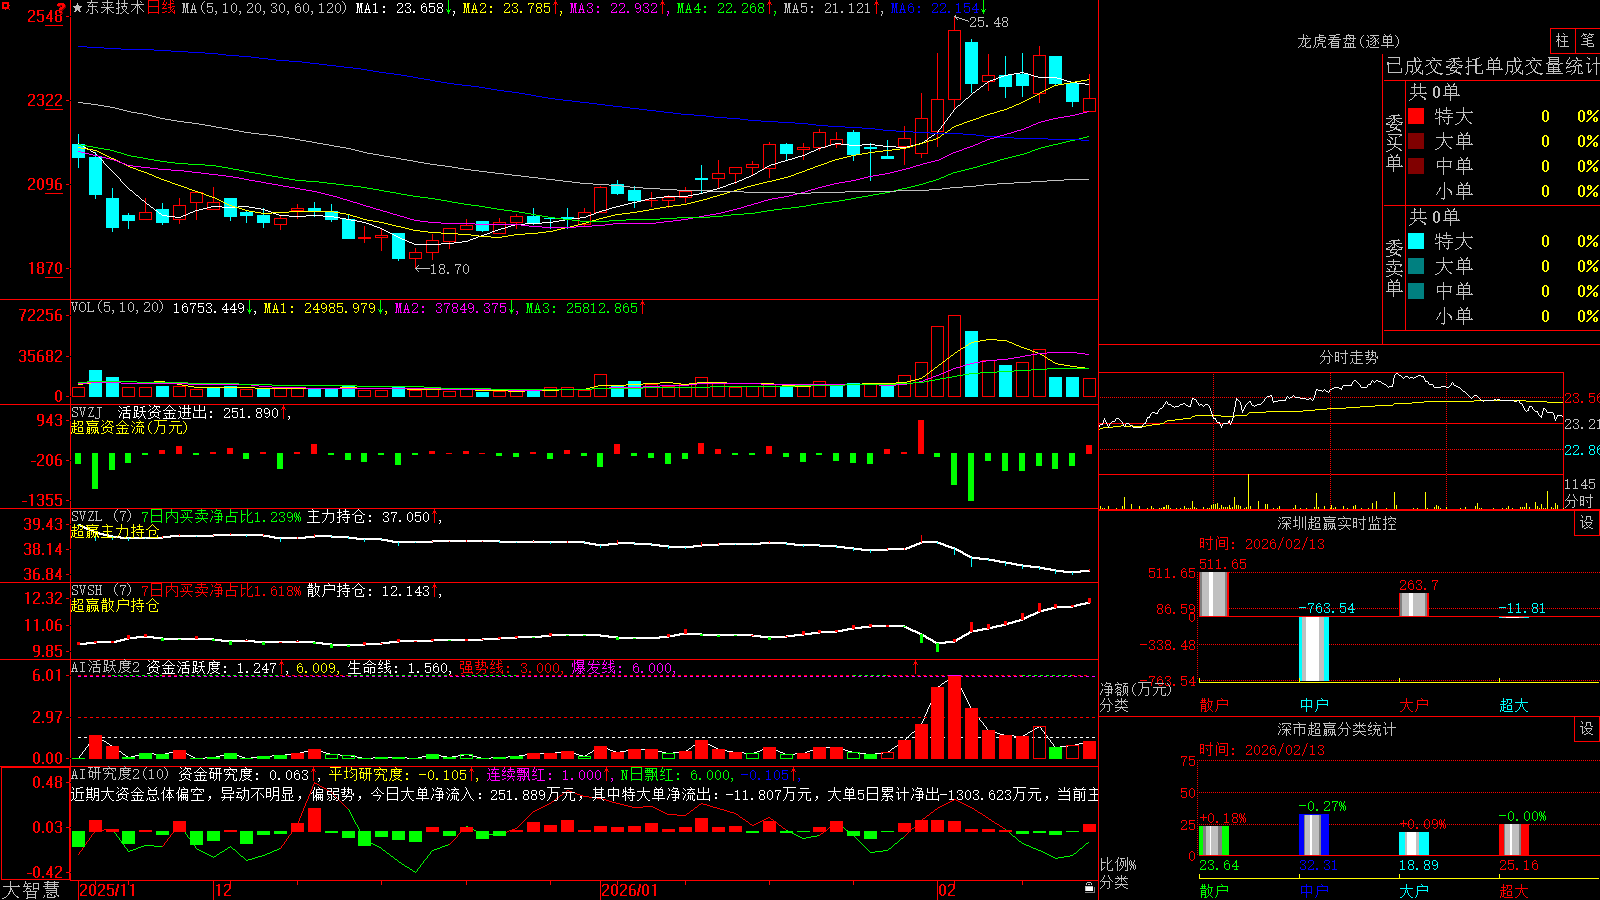Screen dimensions: 1600x900
Task: Click 超赢资金流(万元) label
Action: [x=129, y=427]
